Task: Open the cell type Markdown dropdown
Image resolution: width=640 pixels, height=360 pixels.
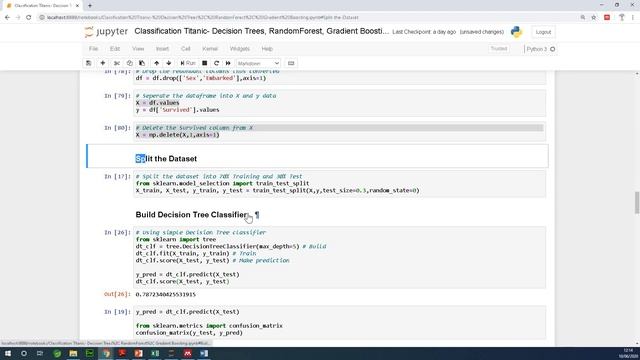Action: coord(258,63)
